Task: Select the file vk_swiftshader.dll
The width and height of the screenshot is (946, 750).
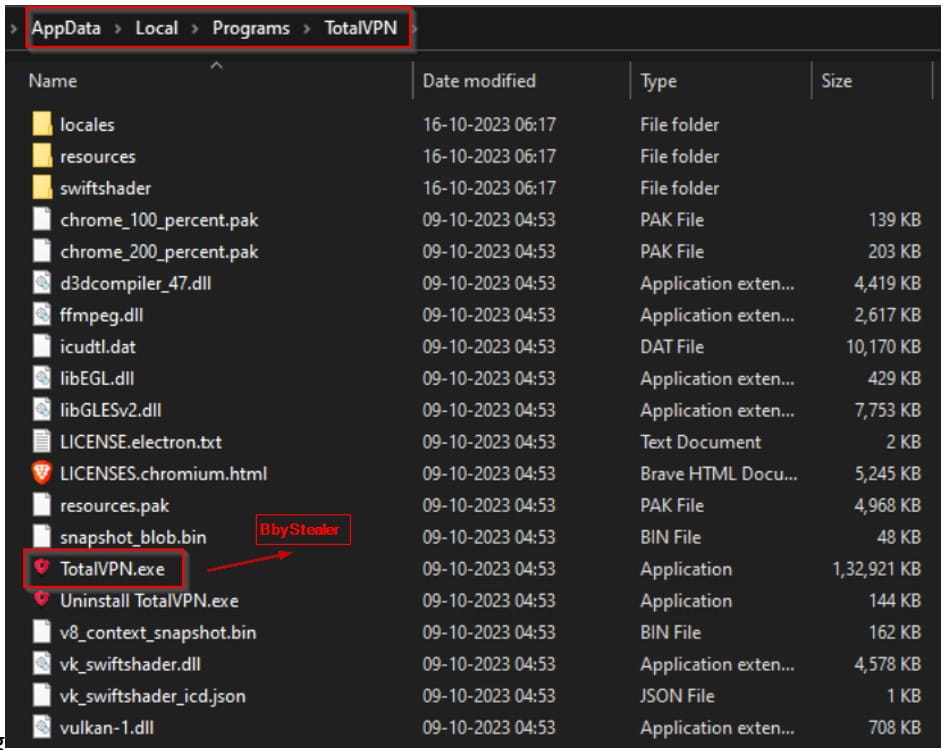Action: coord(130,664)
